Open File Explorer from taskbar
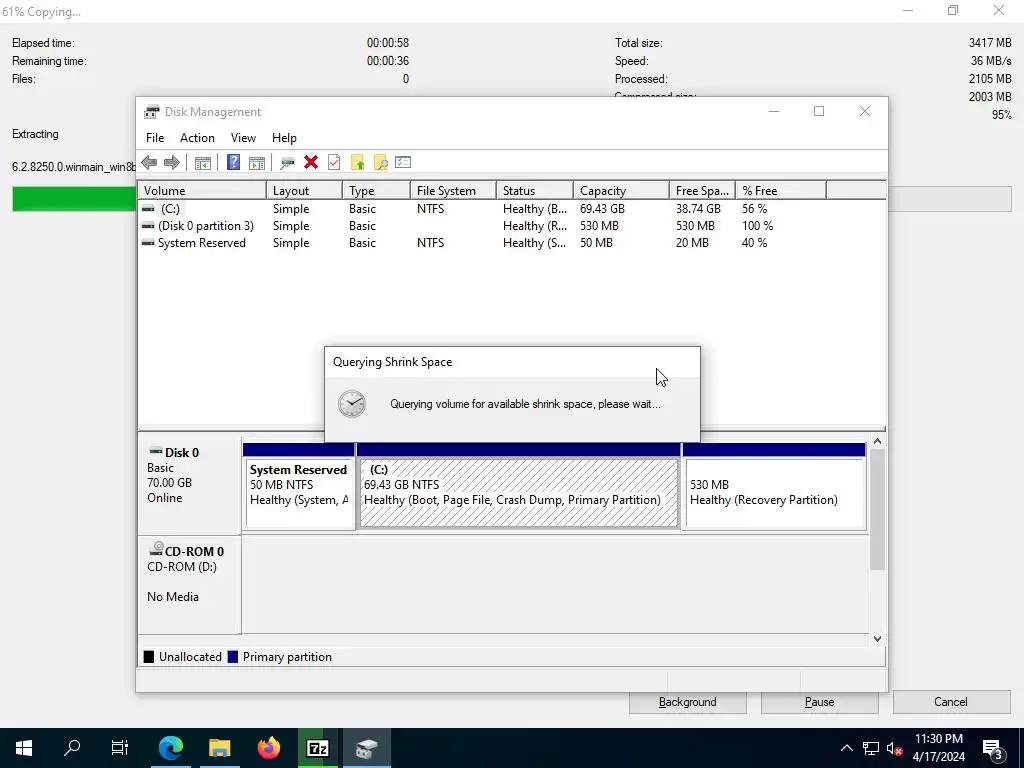 pos(219,748)
